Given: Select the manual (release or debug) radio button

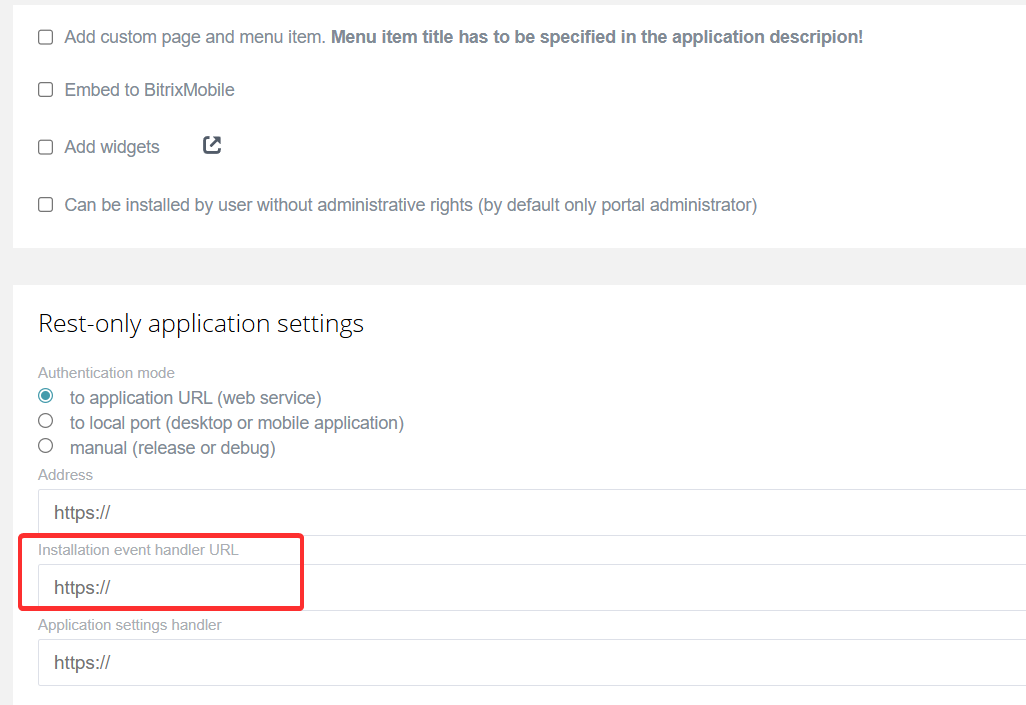Looking at the screenshot, I should coord(46,446).
